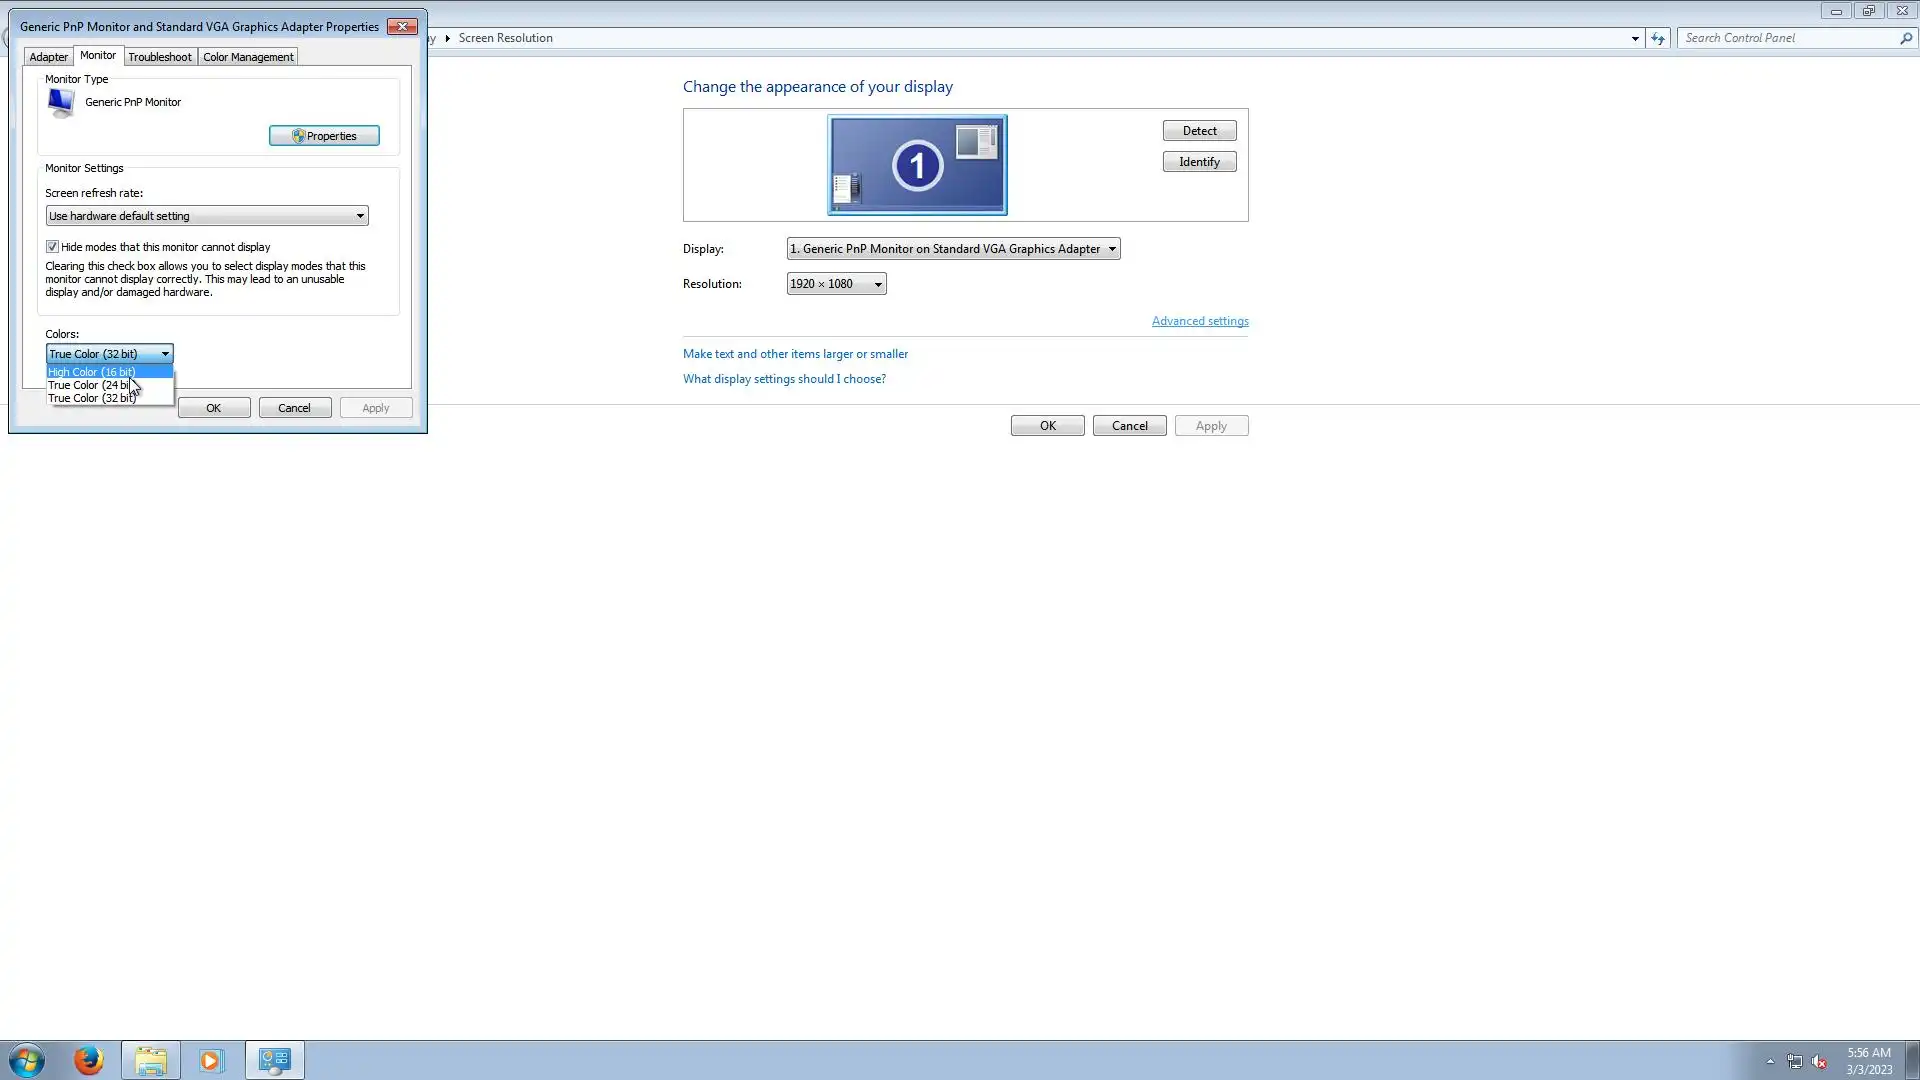This screenshot has height=1080, width=1920.
Task: Open the Display selection dropdown
Action: 952,249
